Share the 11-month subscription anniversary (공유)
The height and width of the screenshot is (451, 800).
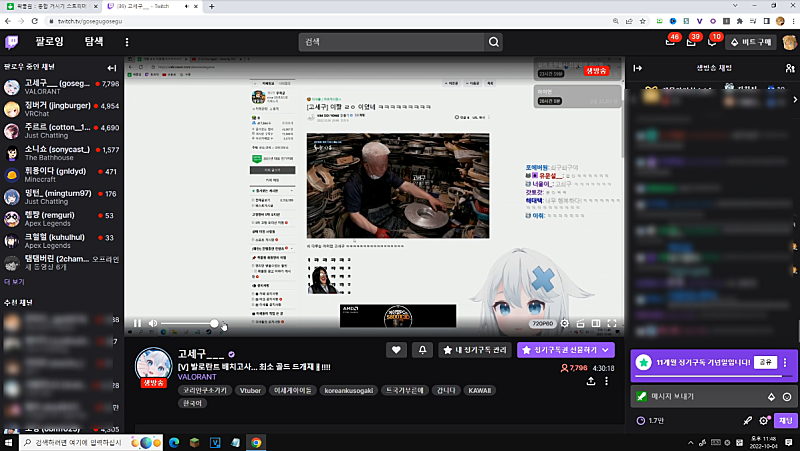click(765, 362)
